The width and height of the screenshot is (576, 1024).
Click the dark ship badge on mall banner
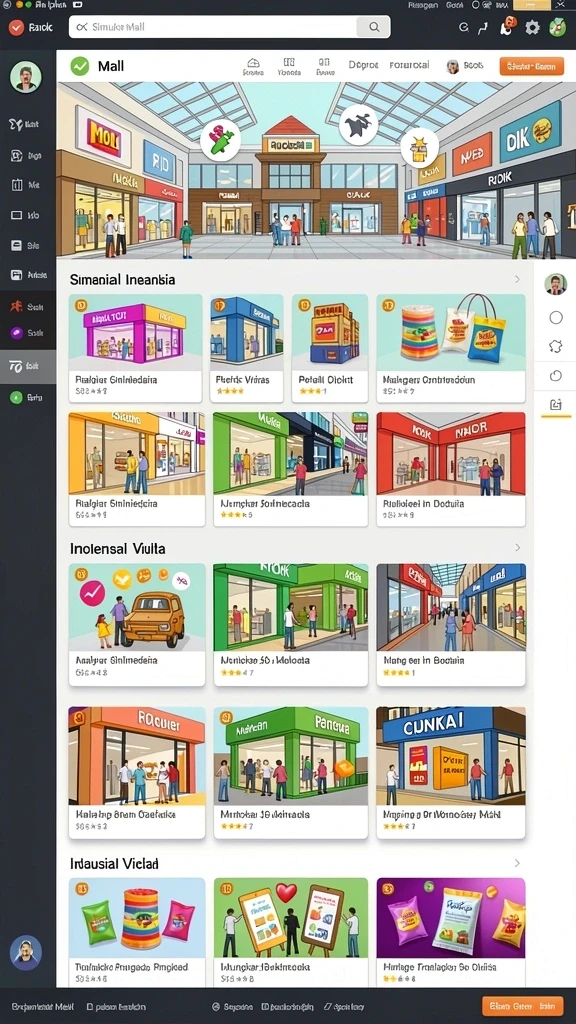click(x=359, y=125)
